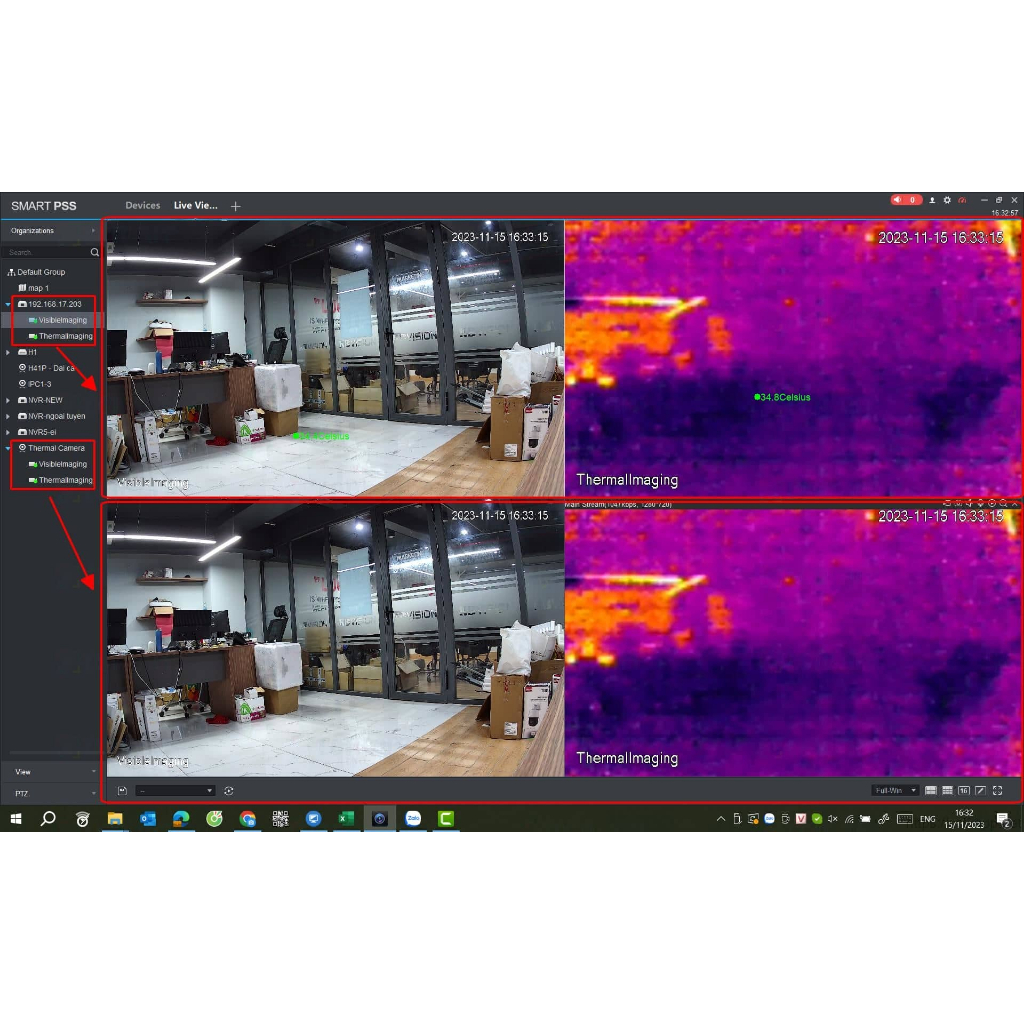Open the taskbar clock showing 16:32
The image size is (1024, 1024).
964,819
